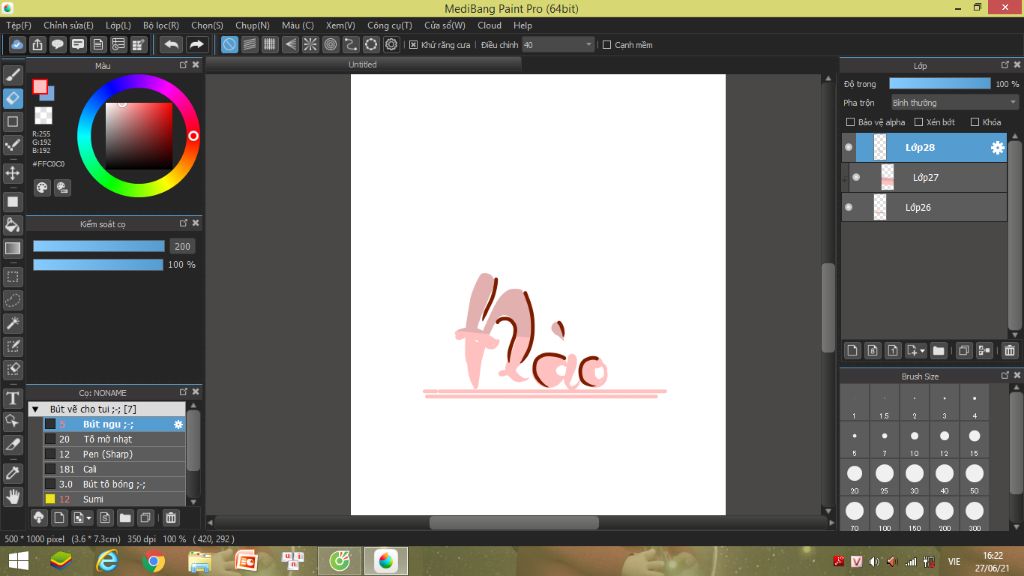Merge the layer down using merge icon
This screenshot has width=1024, height=576.
[984, 351]
